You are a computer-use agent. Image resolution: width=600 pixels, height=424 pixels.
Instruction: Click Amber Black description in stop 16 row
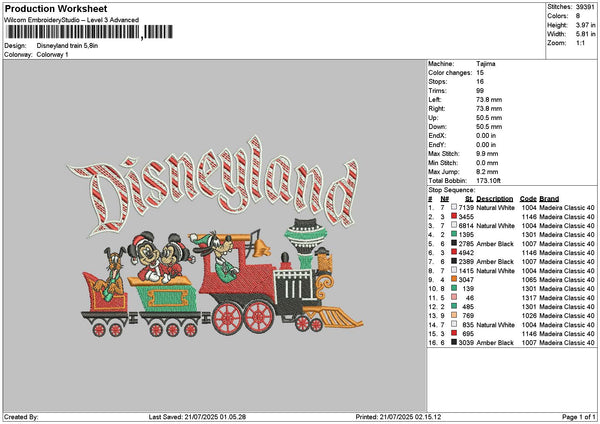pos(495,343)
